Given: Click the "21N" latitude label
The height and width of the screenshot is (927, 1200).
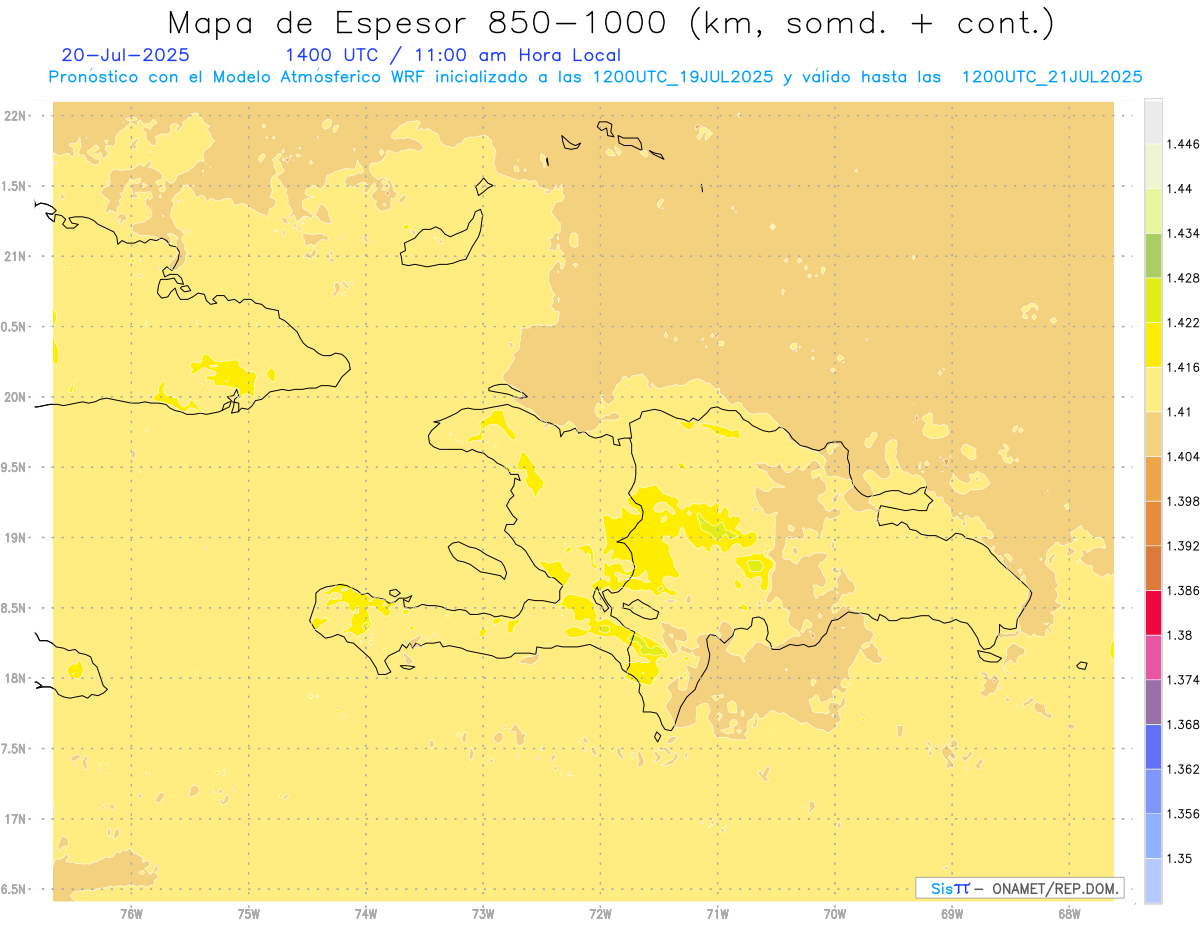Looking at the screenshot, I should pyautogui.click(x=15, y=256).
